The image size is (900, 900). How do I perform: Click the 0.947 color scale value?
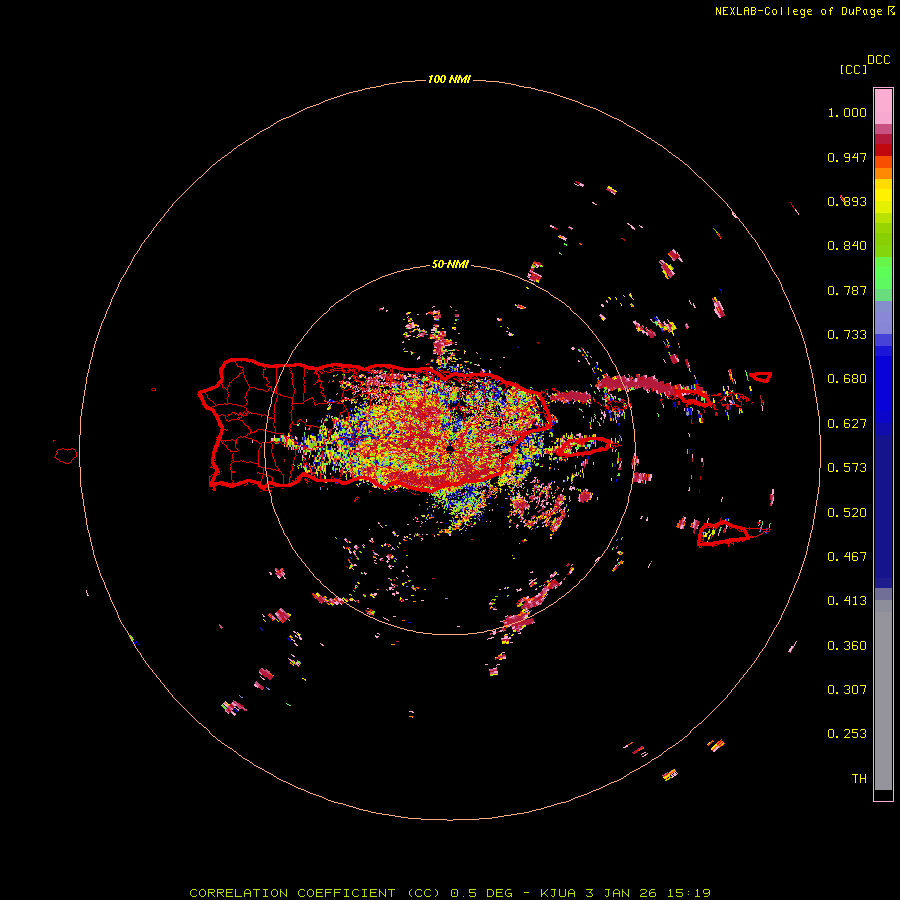pyautogui.click(x=847, y=157)
